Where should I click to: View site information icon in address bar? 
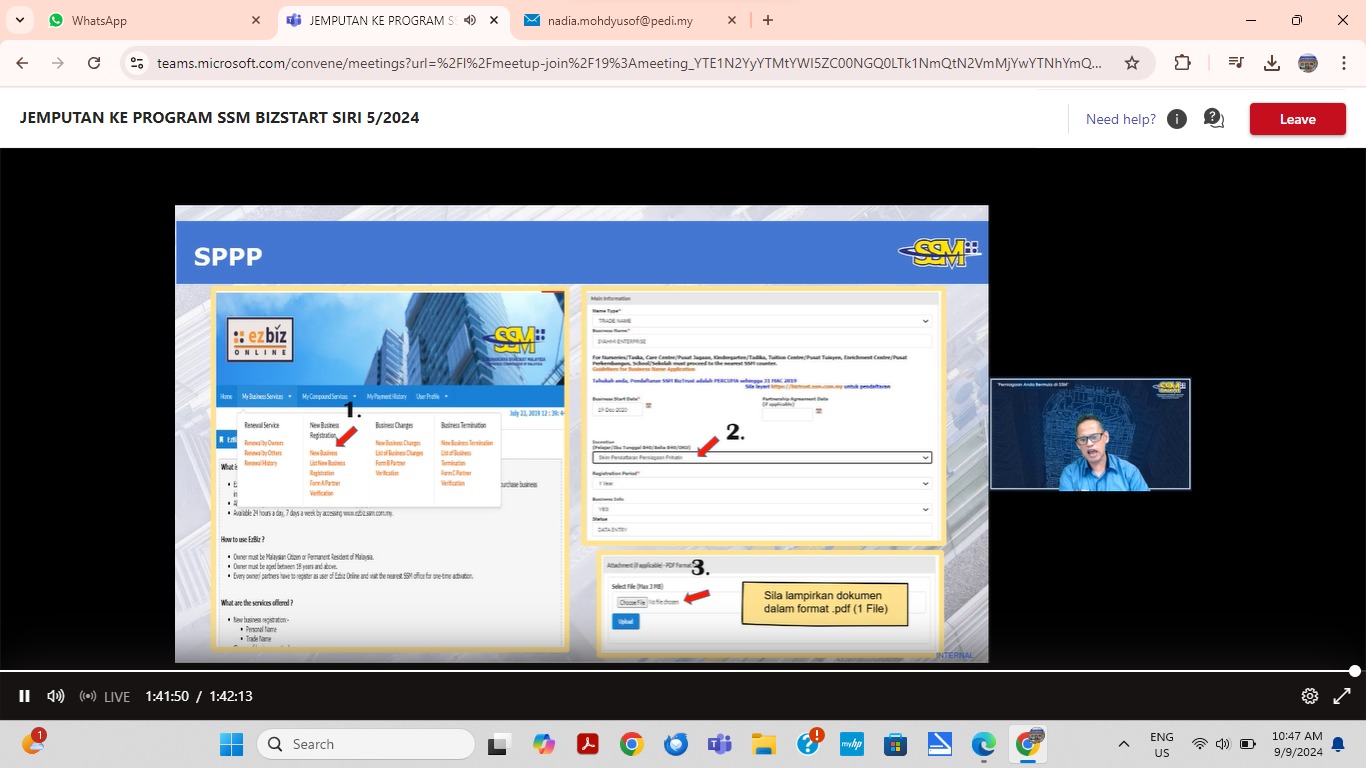click(138, 63)
